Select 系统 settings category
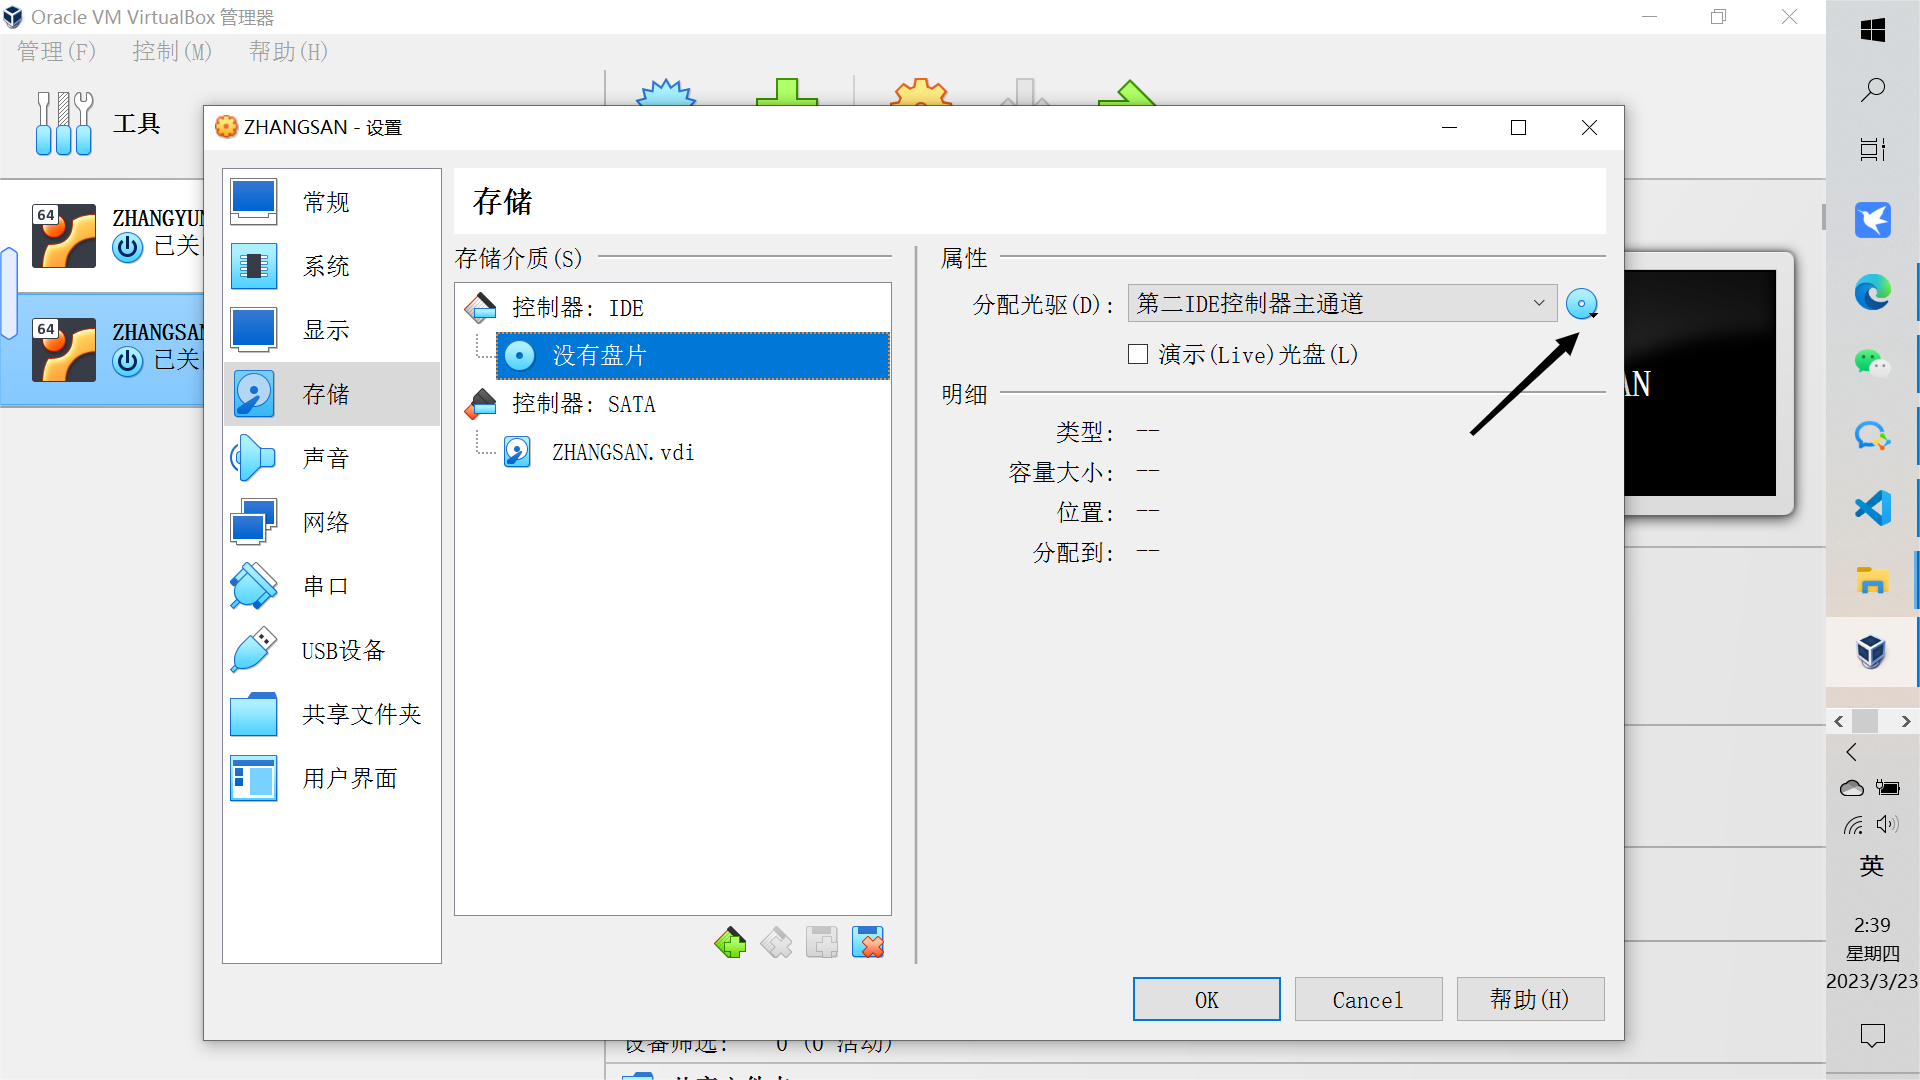The width and height of the screenshot is (1920, 1080). coord(331,266)
